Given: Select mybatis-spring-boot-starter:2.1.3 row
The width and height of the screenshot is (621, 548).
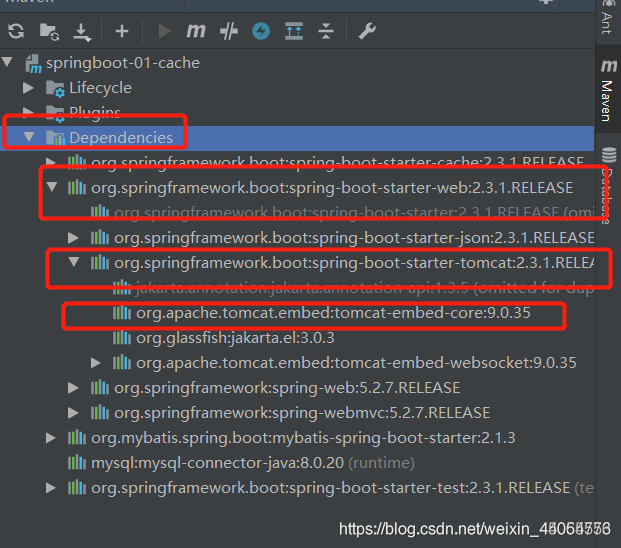Looking at the screenshot, I should pyautogui.click(x=297, y=438).
